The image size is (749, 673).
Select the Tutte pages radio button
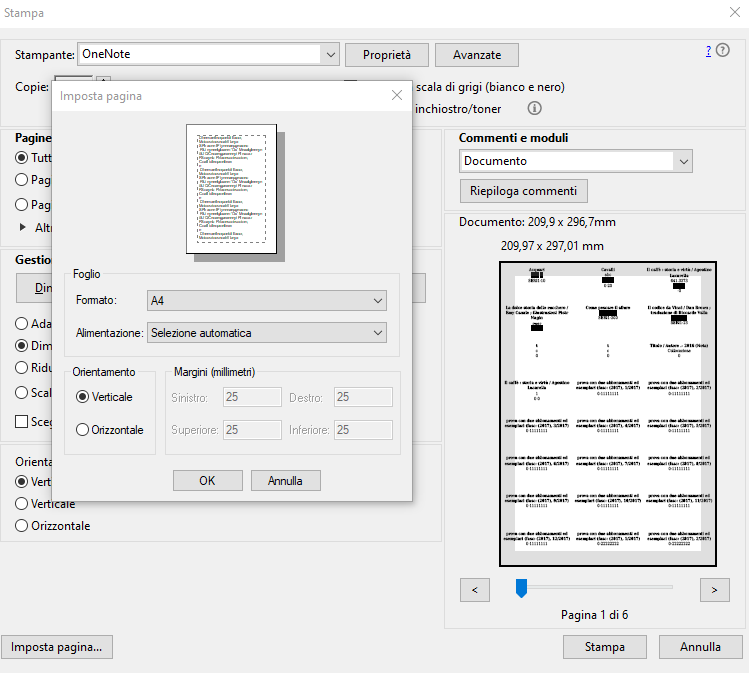pos(21,158)
